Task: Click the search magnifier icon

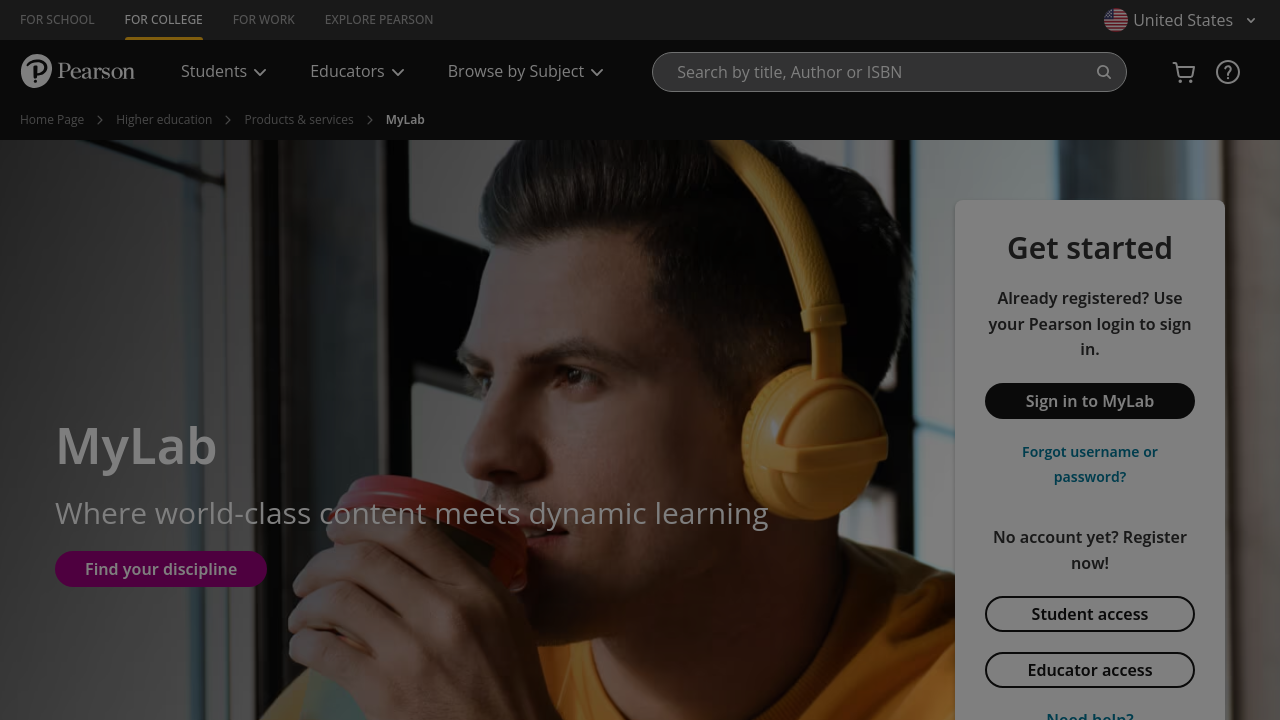Action: click(1104, 72)
